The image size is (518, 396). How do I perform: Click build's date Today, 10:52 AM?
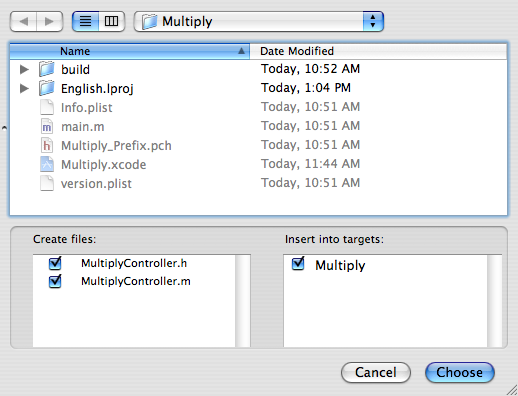click(310, 69)
